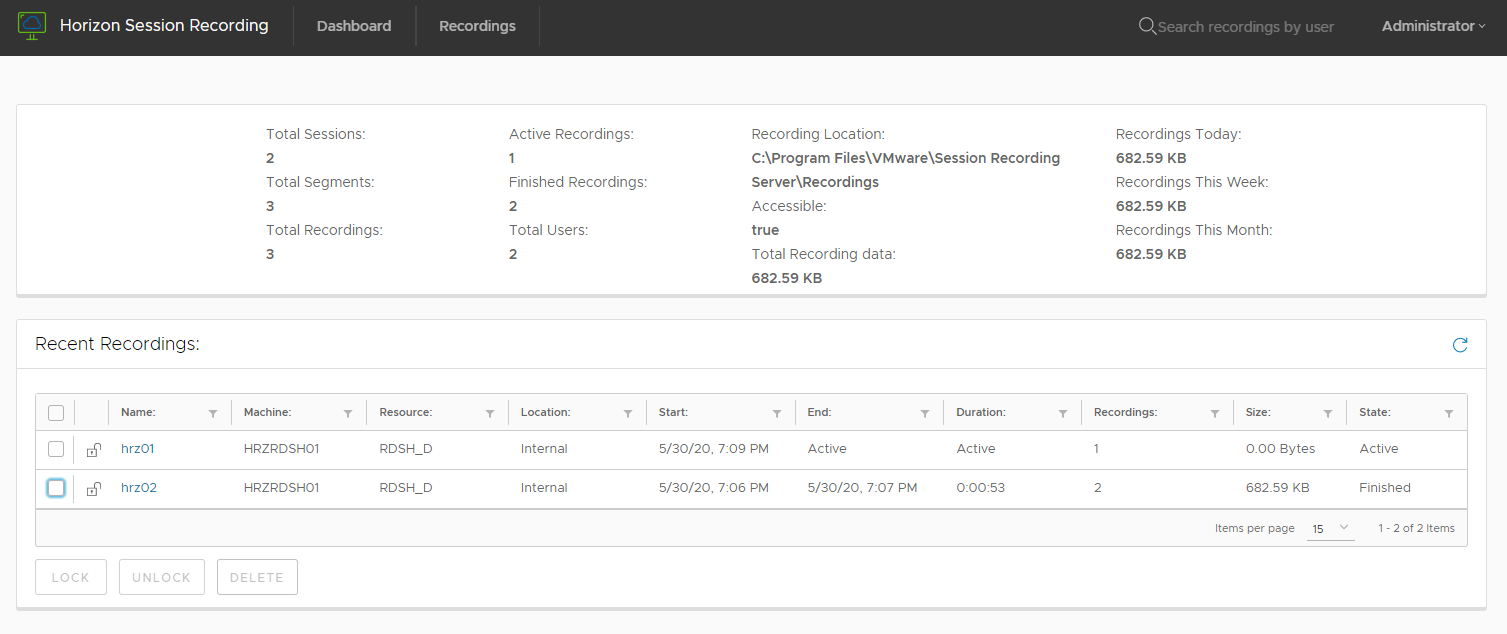Open the Location column filter
The height and width of the screenshot is (634, 1507).
pyautogui.click(x=628, y=413)
